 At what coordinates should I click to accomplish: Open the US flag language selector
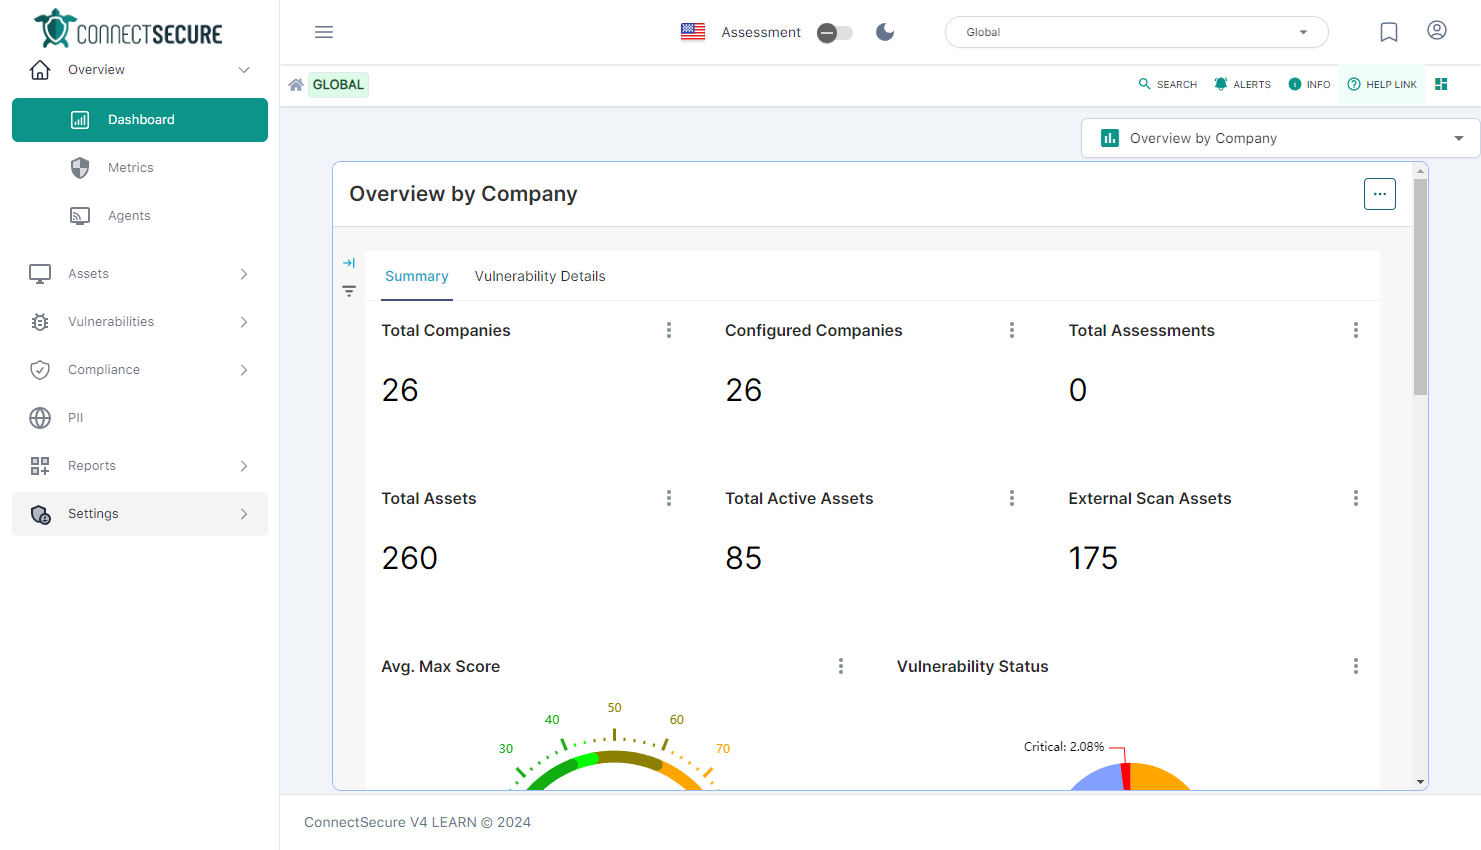point(693,32)
